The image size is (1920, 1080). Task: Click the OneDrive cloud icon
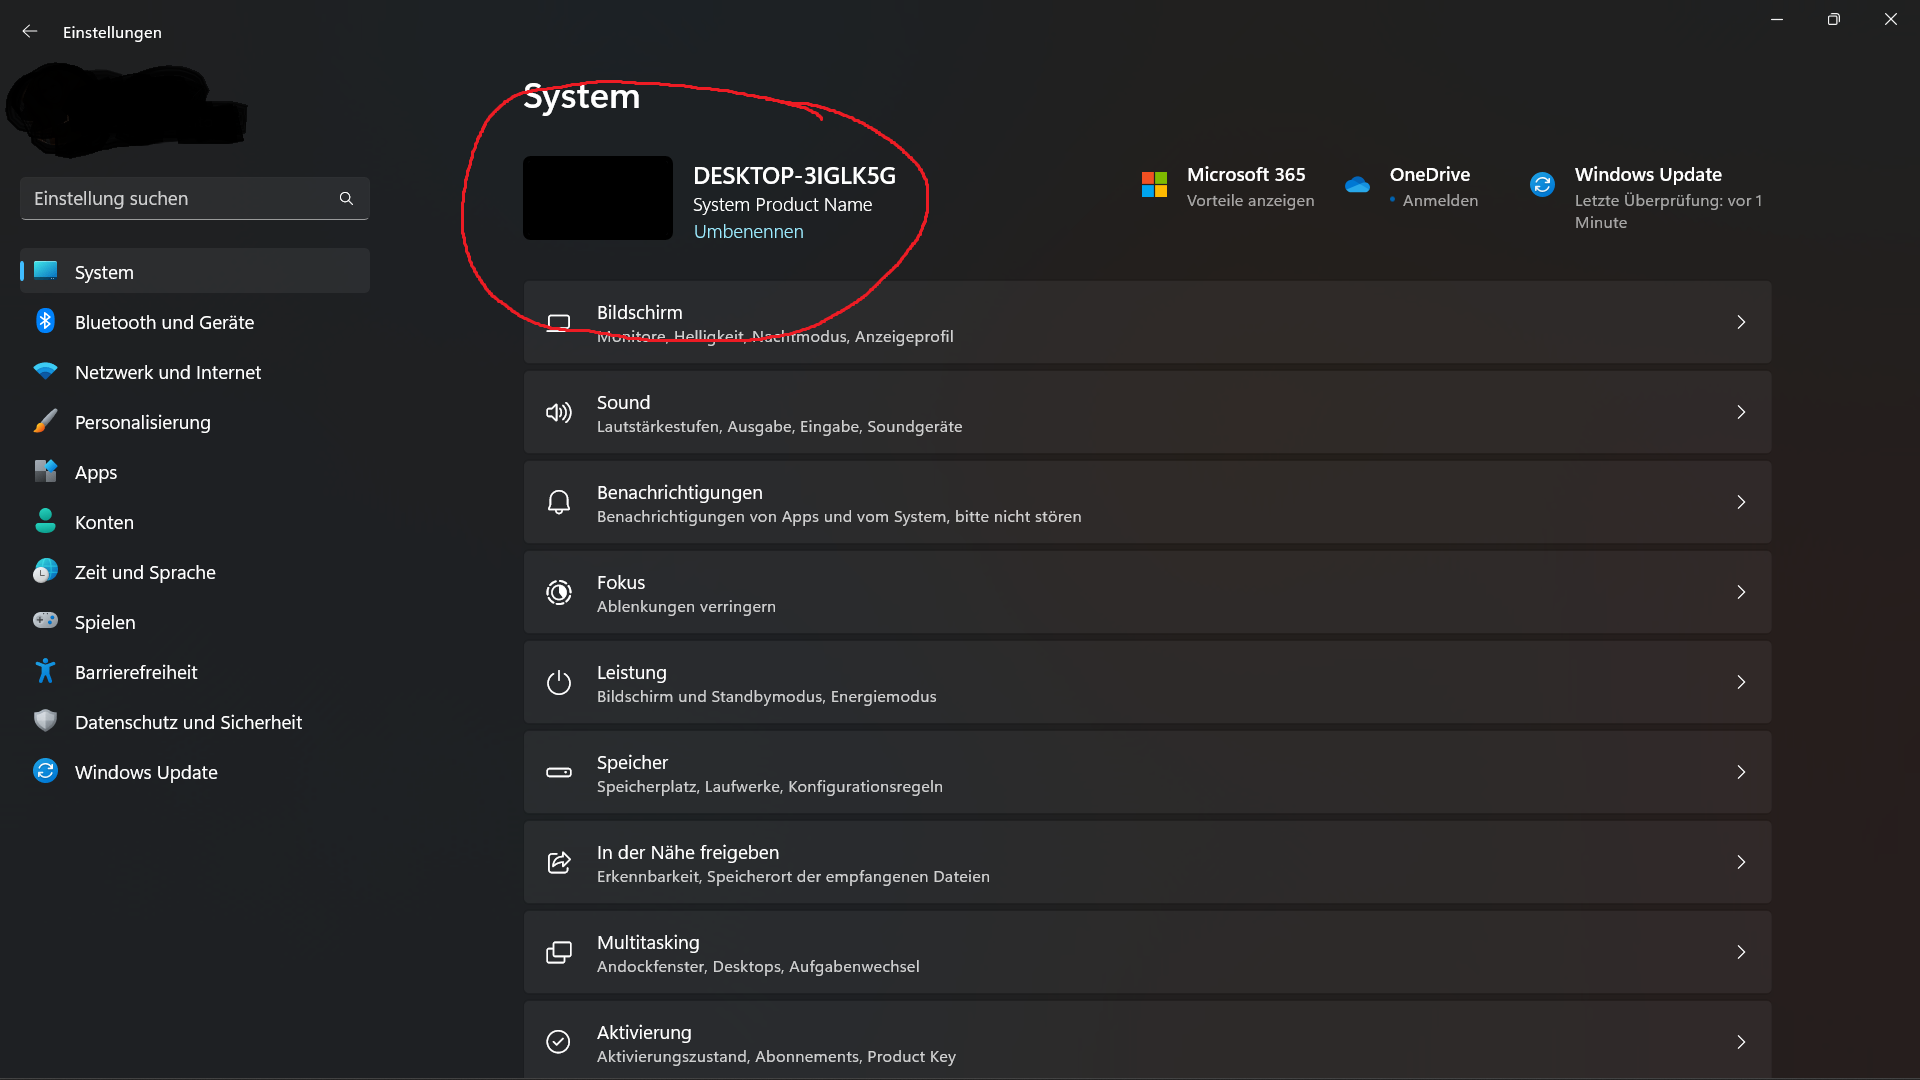(x=1357, y=185)
